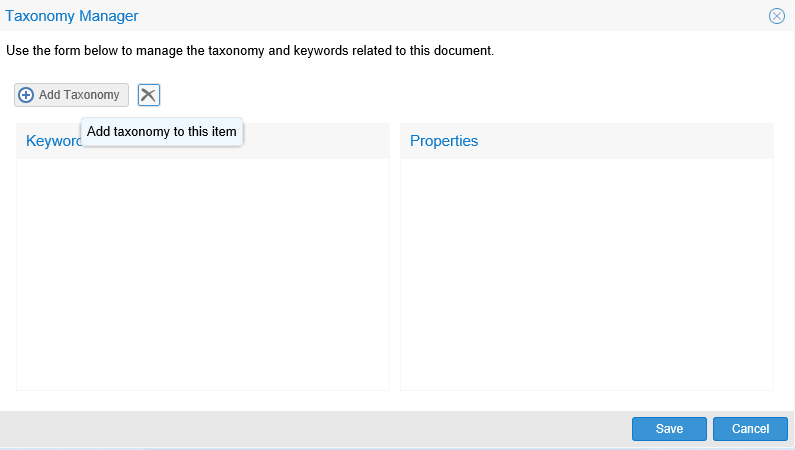Image resolution: width=795 pixels, height=450 pixels.
Task: Click the X delete taxonomy icon
Action: pyautogui.click(x=149, y=95)
